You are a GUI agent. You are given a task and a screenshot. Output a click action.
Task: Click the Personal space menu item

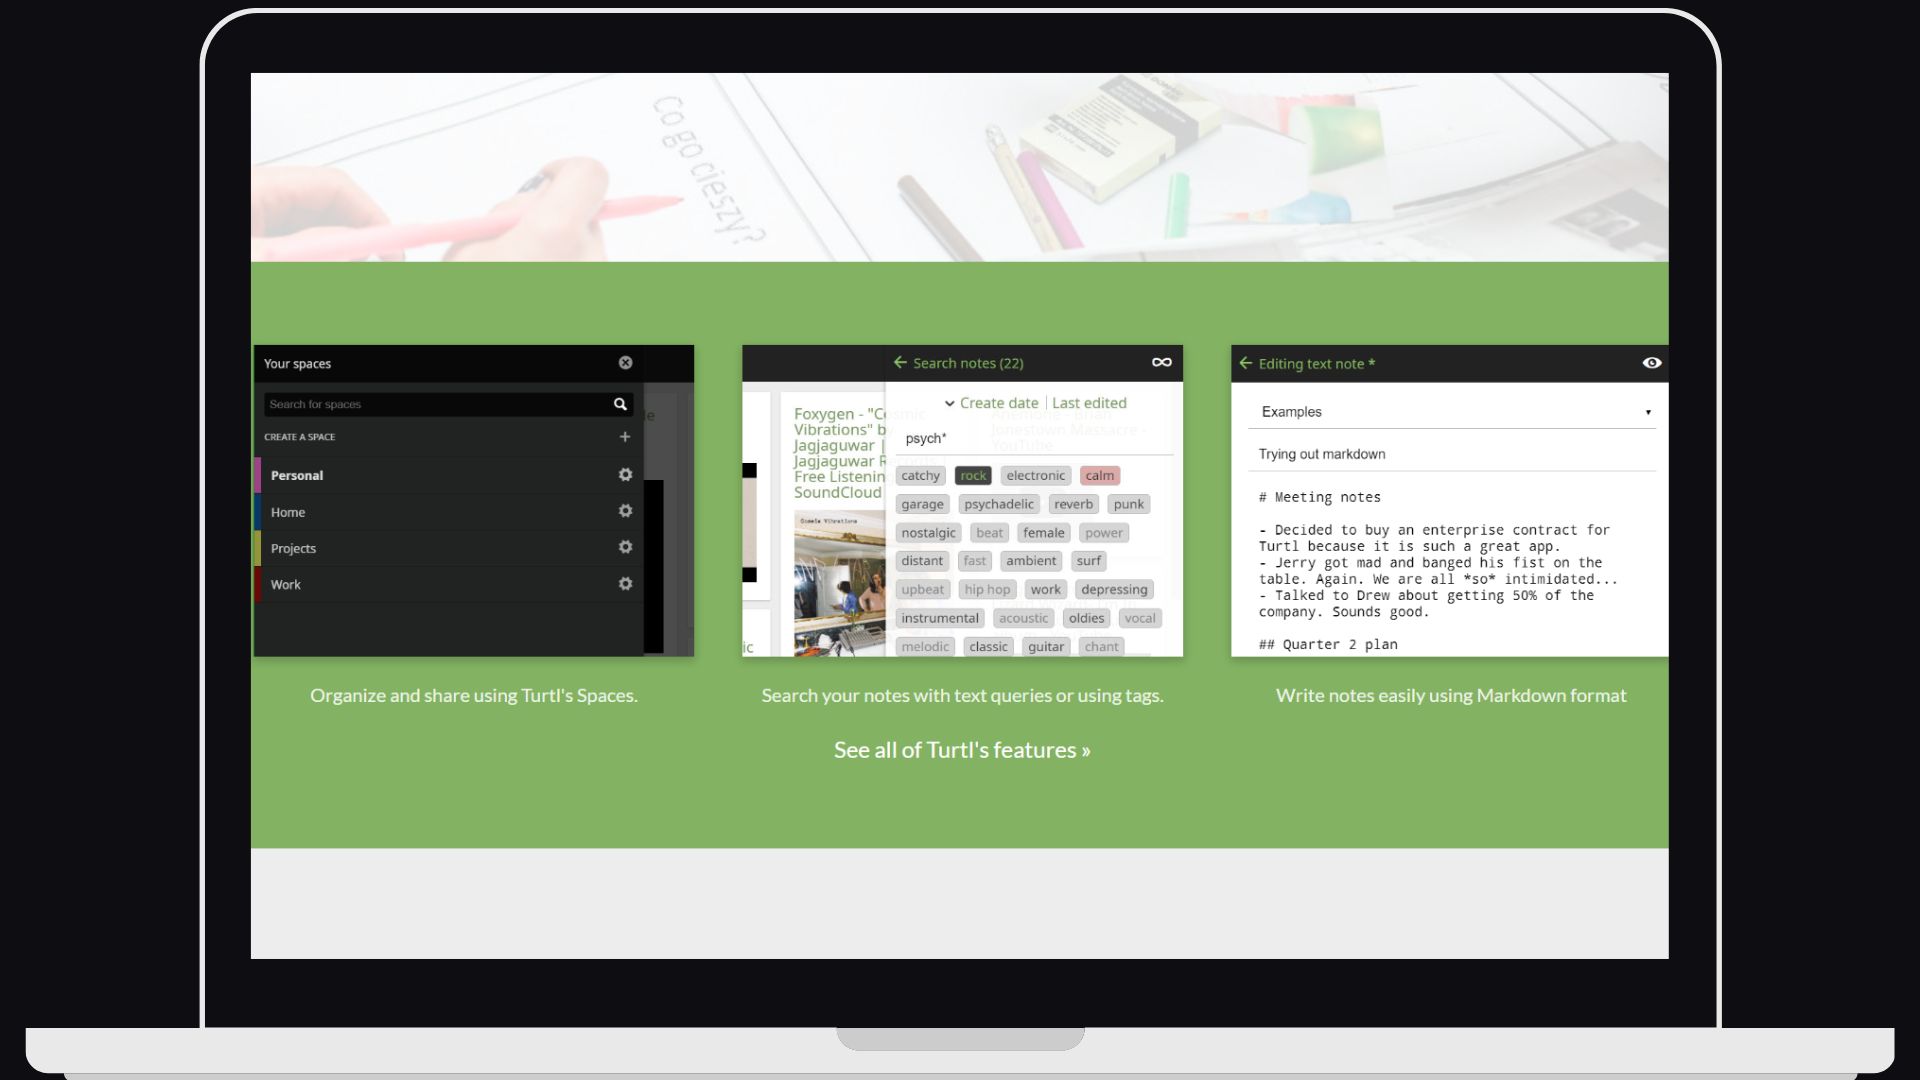tap(297, 475)
